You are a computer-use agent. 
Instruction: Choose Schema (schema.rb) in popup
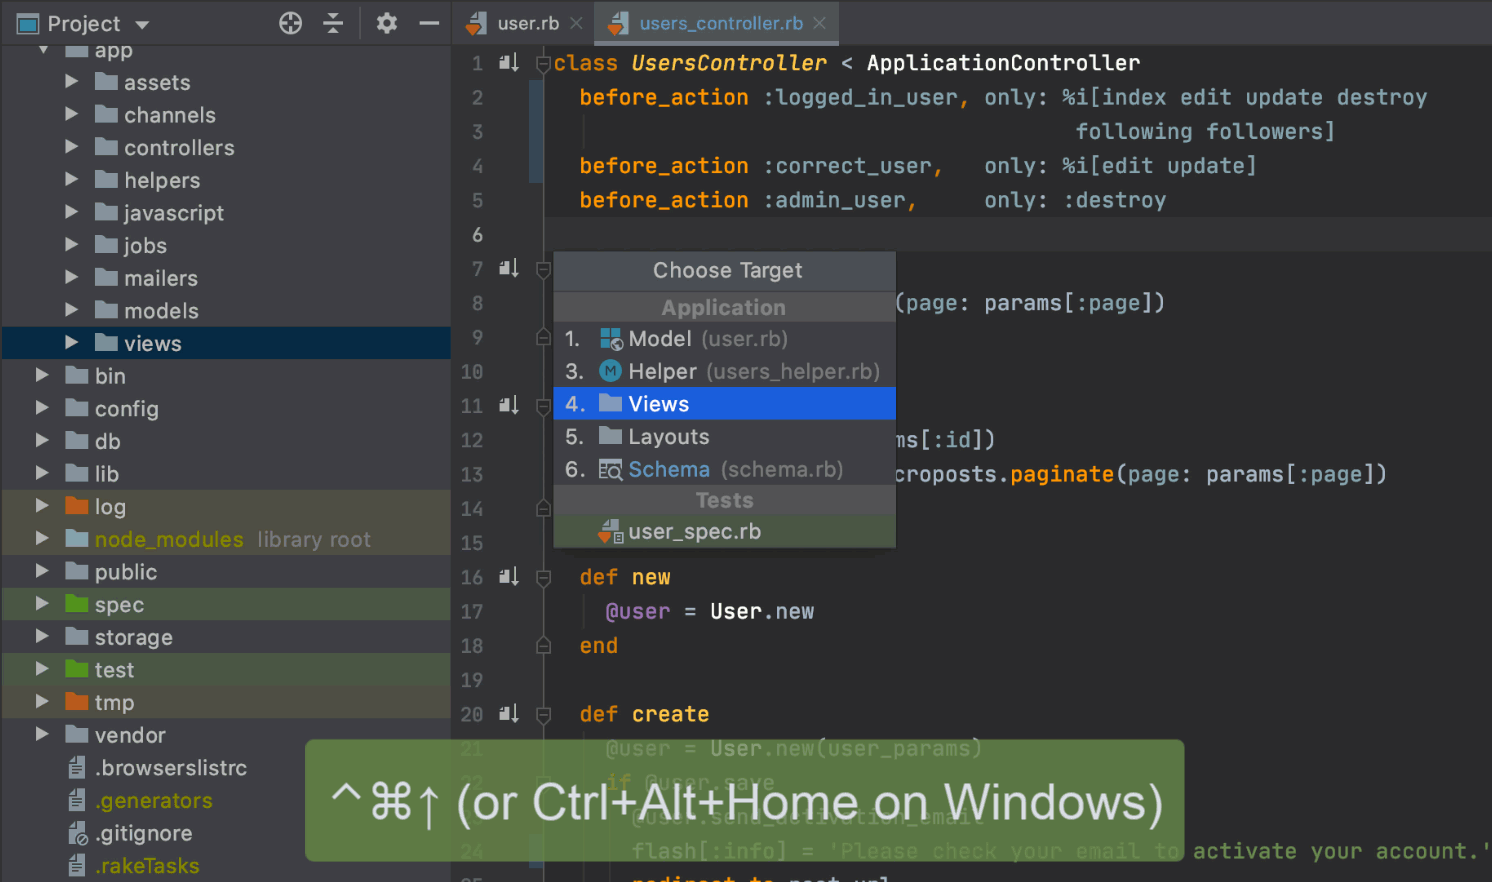[x=724, y=469]
